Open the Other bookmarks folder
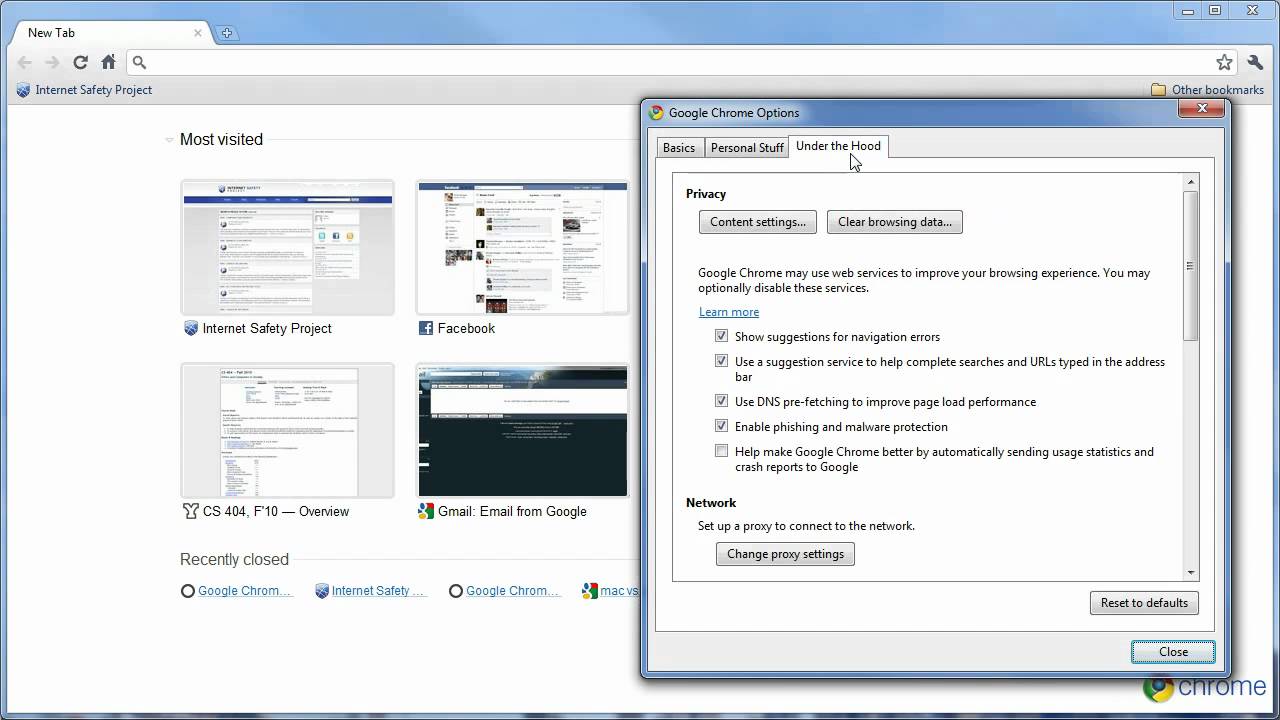The width and height of the screenshot is (1280, 720). (1208, 89)
